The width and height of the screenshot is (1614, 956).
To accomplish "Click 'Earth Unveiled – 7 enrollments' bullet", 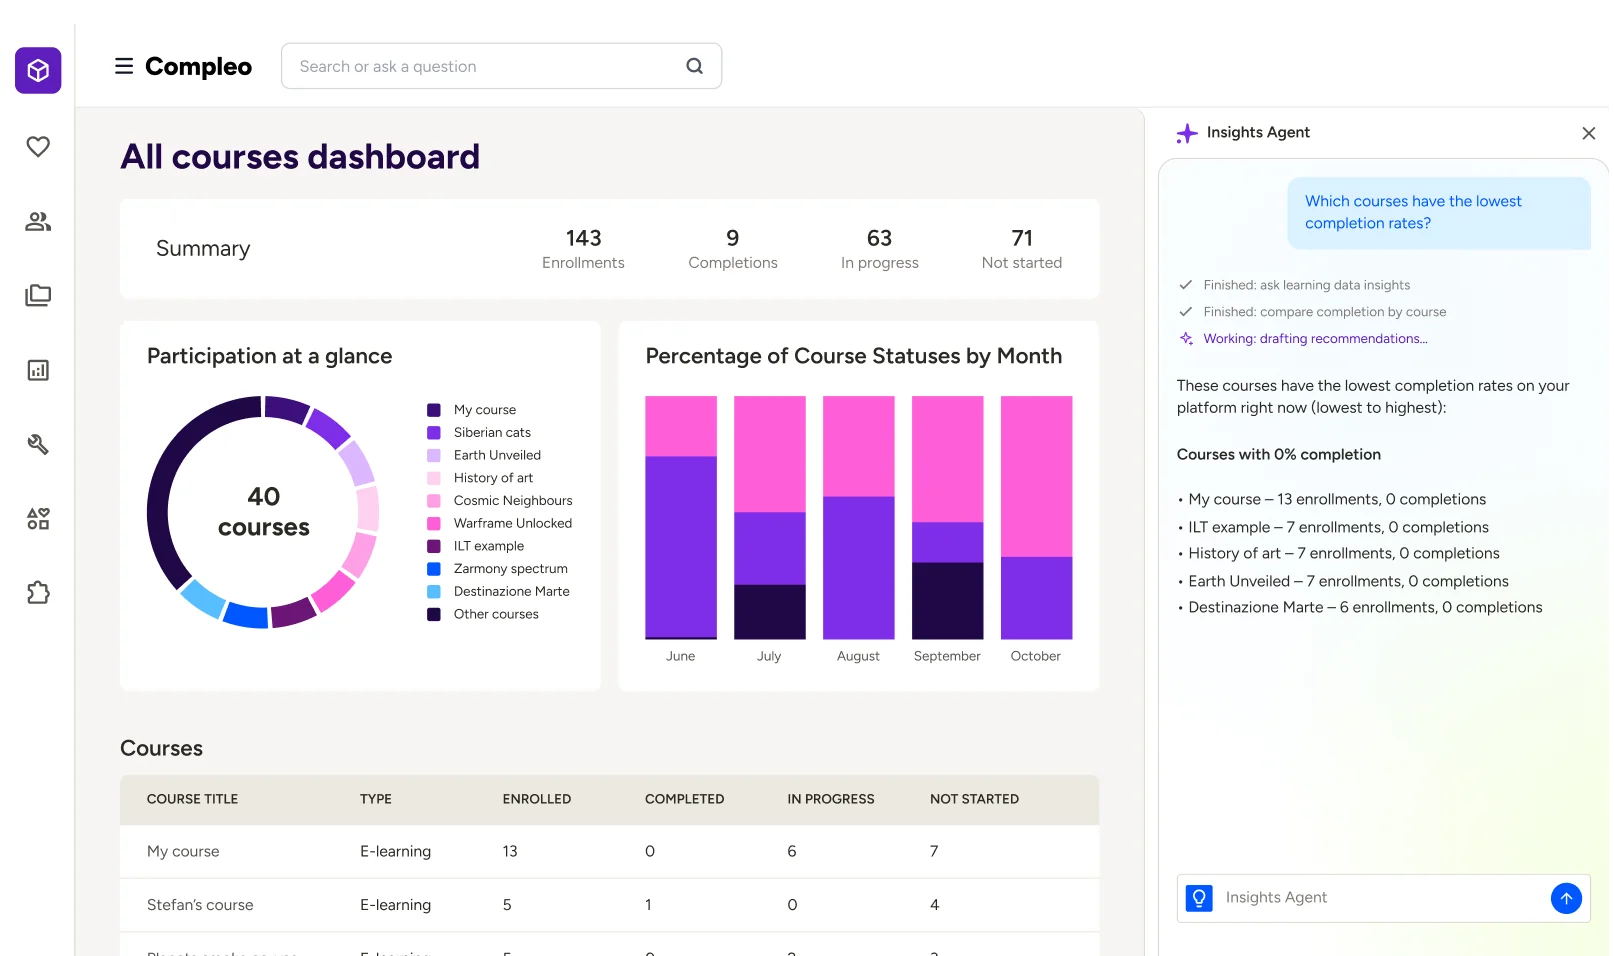I will click(1348, 581).
